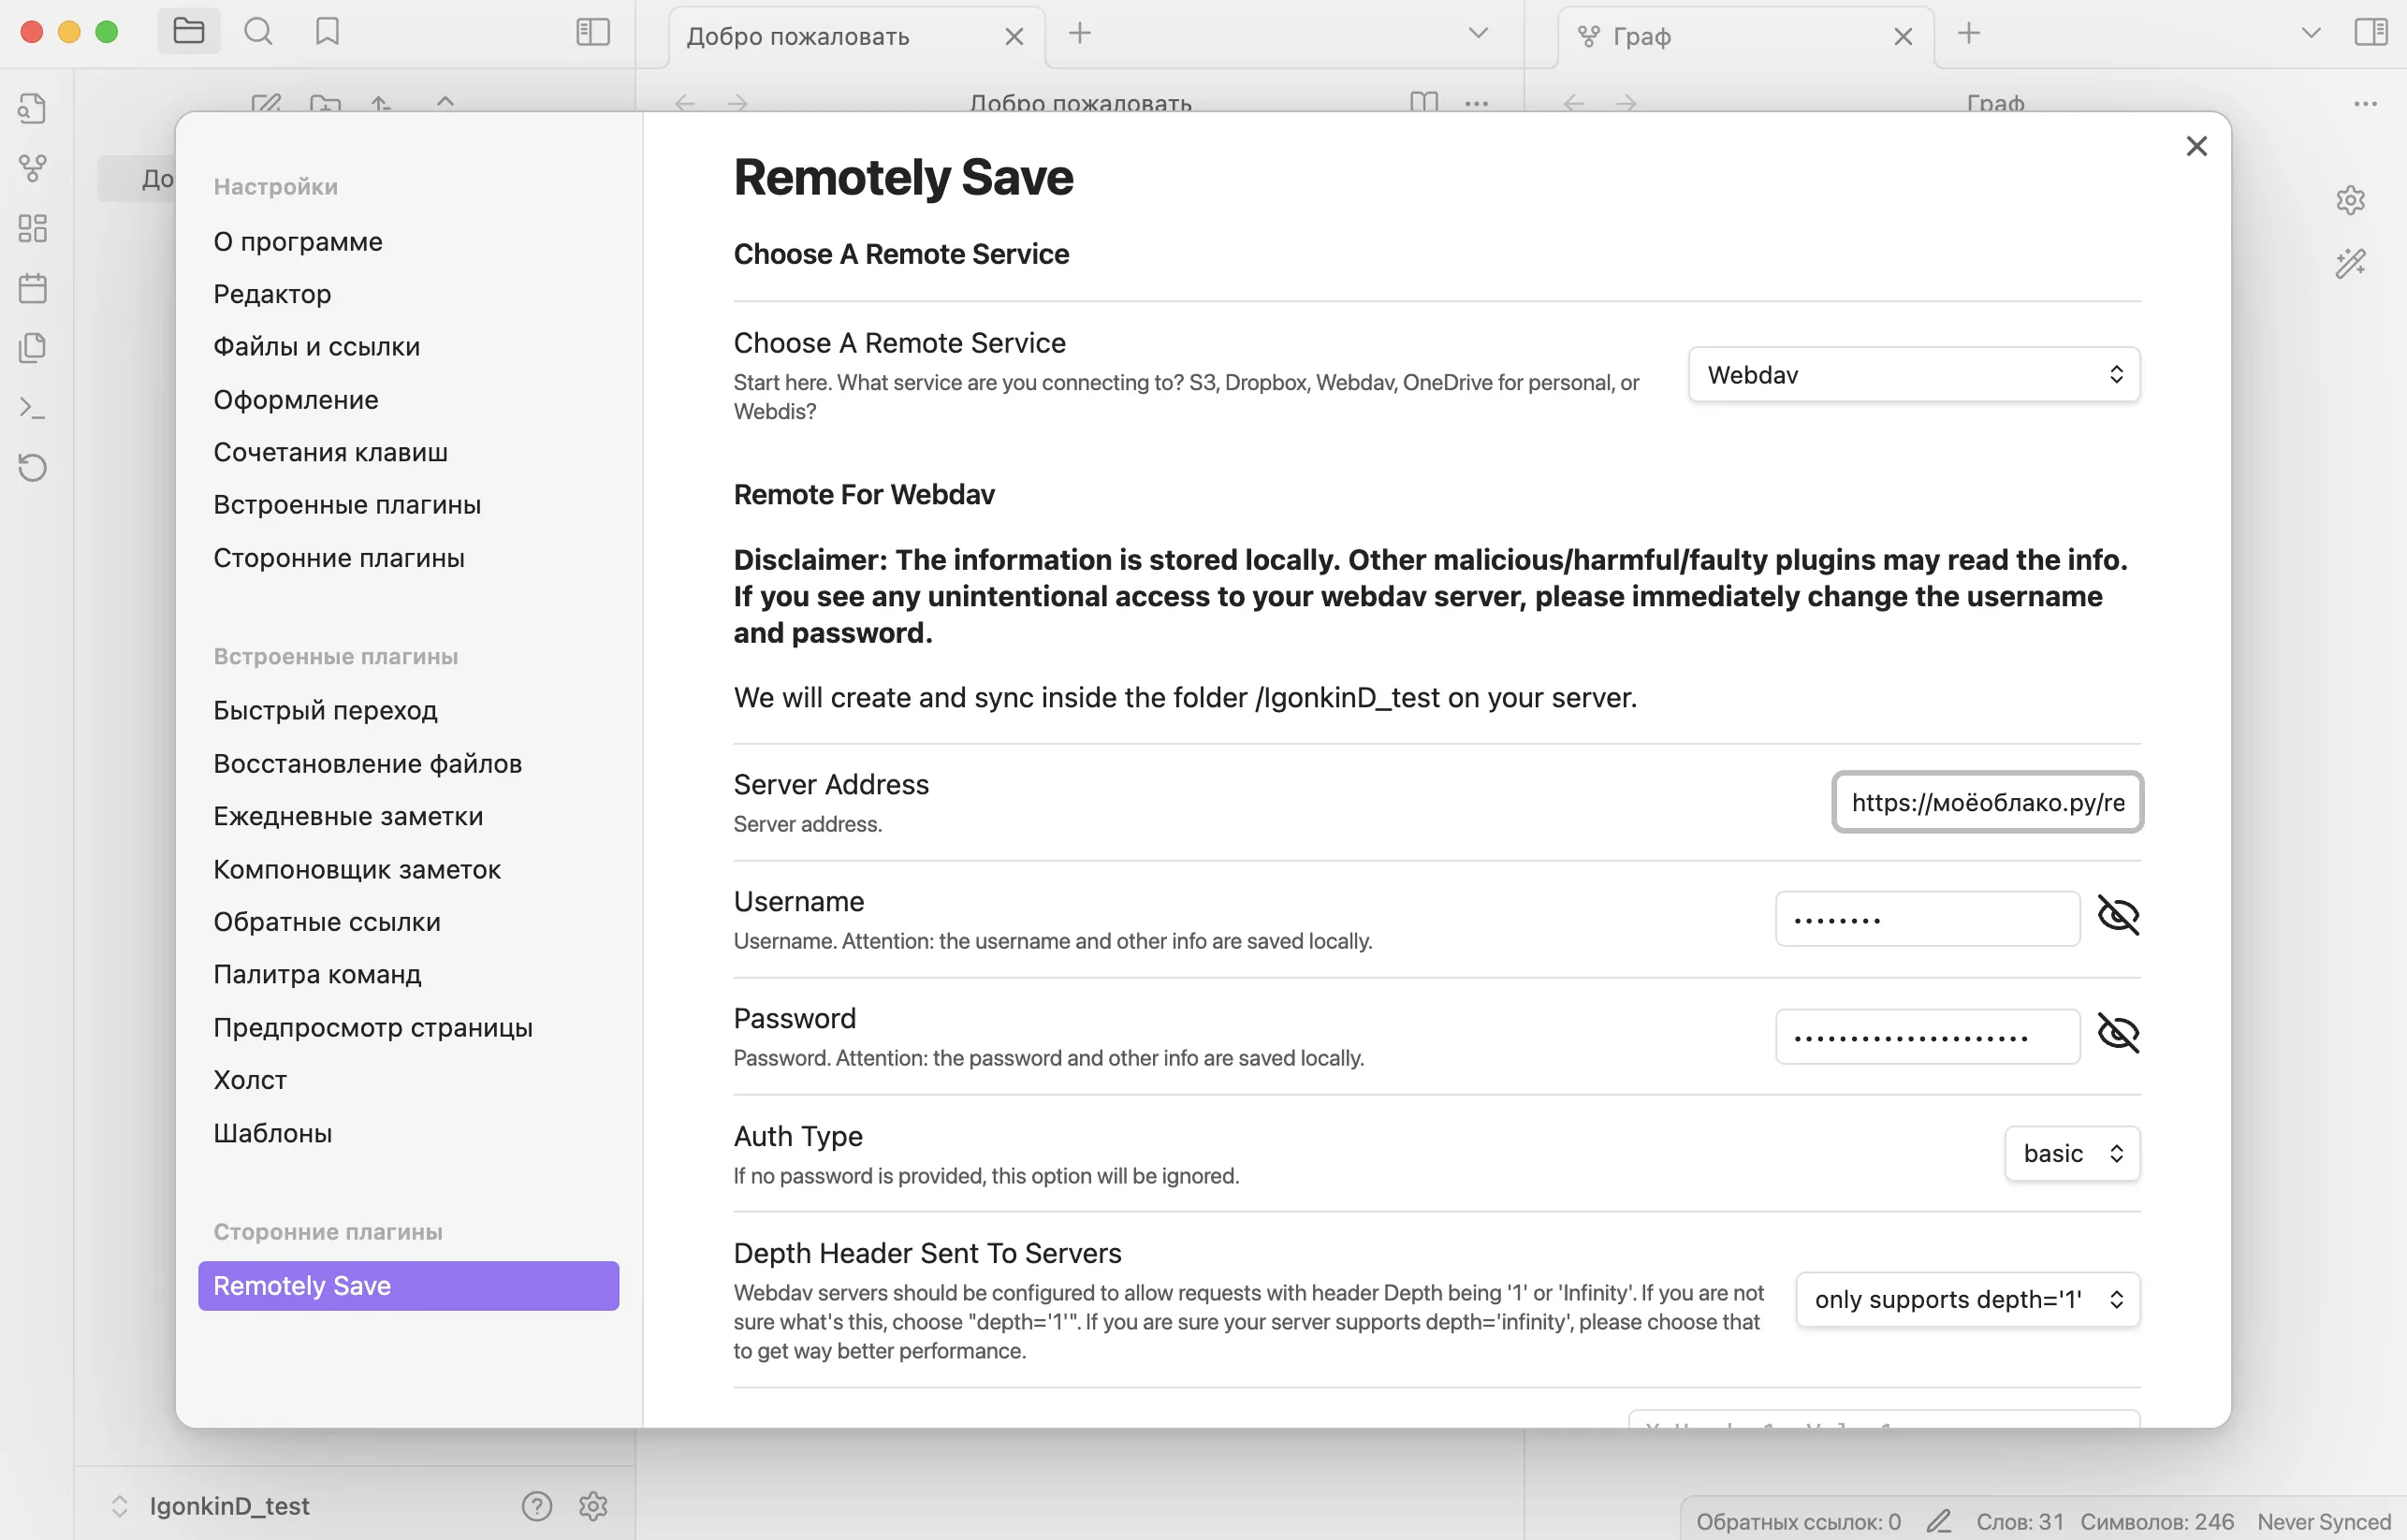This screenshot has height=1540, width=2407.
Task: Reveal the hidden Password value
Action: pyautogui.click(x=2117, y=1033)
